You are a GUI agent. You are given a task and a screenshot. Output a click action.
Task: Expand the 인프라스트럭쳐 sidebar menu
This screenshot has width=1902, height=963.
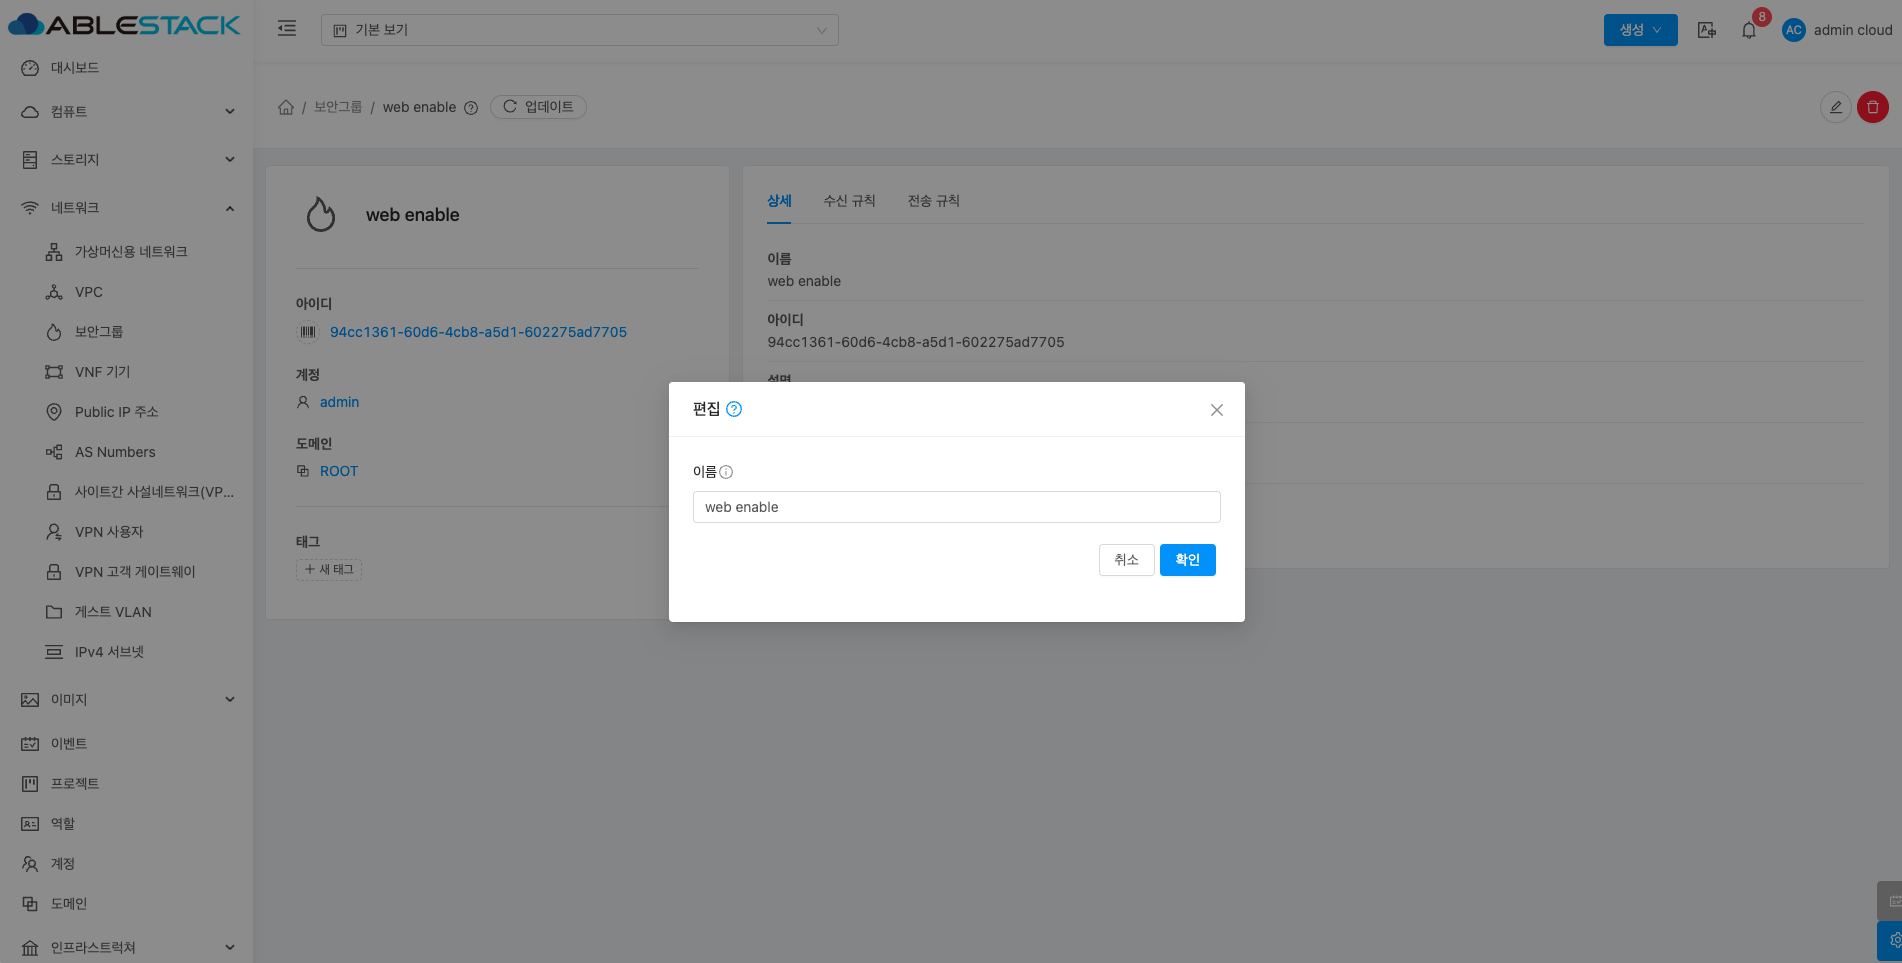(x=126, y=948)
